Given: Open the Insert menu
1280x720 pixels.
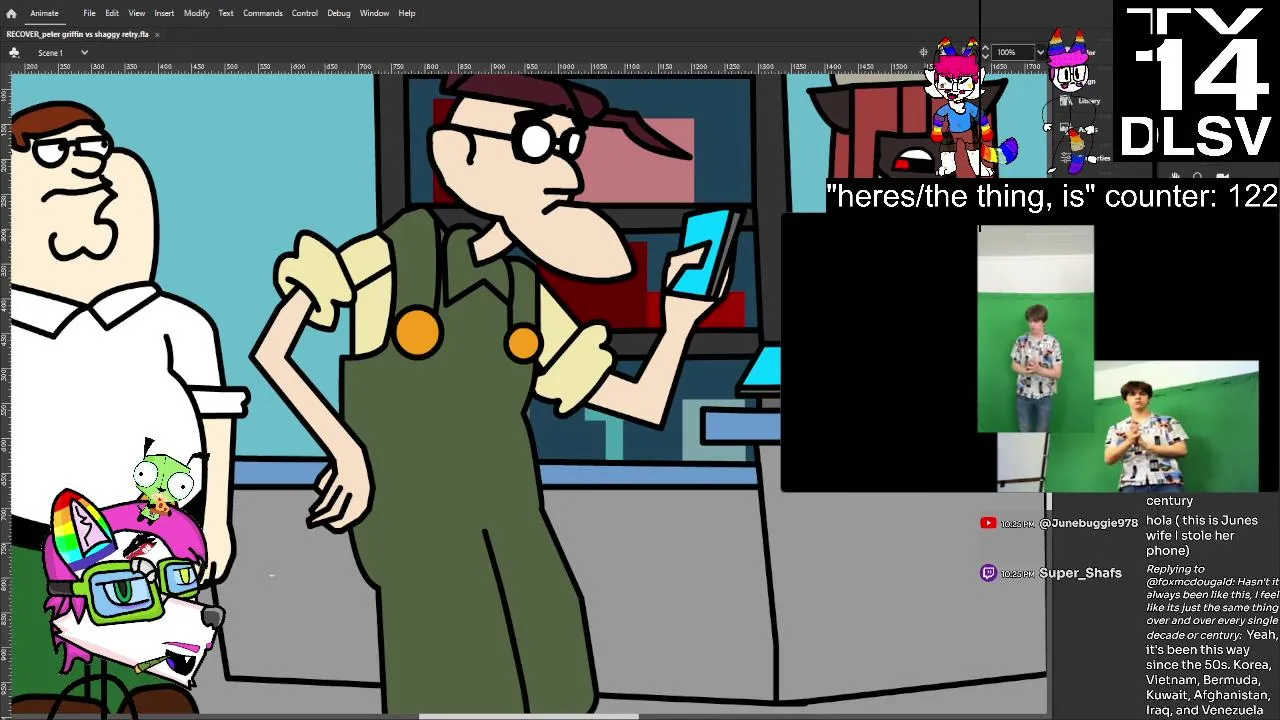Looking at the screenshot, I should tap(164, 13).
